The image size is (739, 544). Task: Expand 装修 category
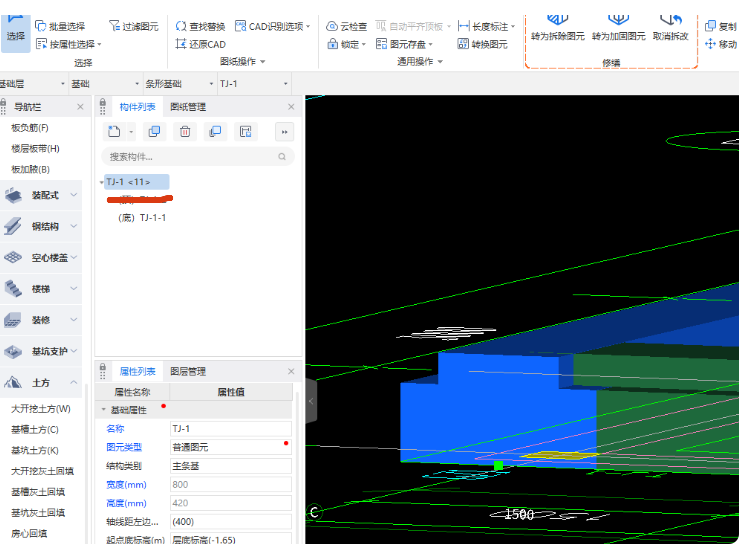pyautogui.click(x=41, y=320)
